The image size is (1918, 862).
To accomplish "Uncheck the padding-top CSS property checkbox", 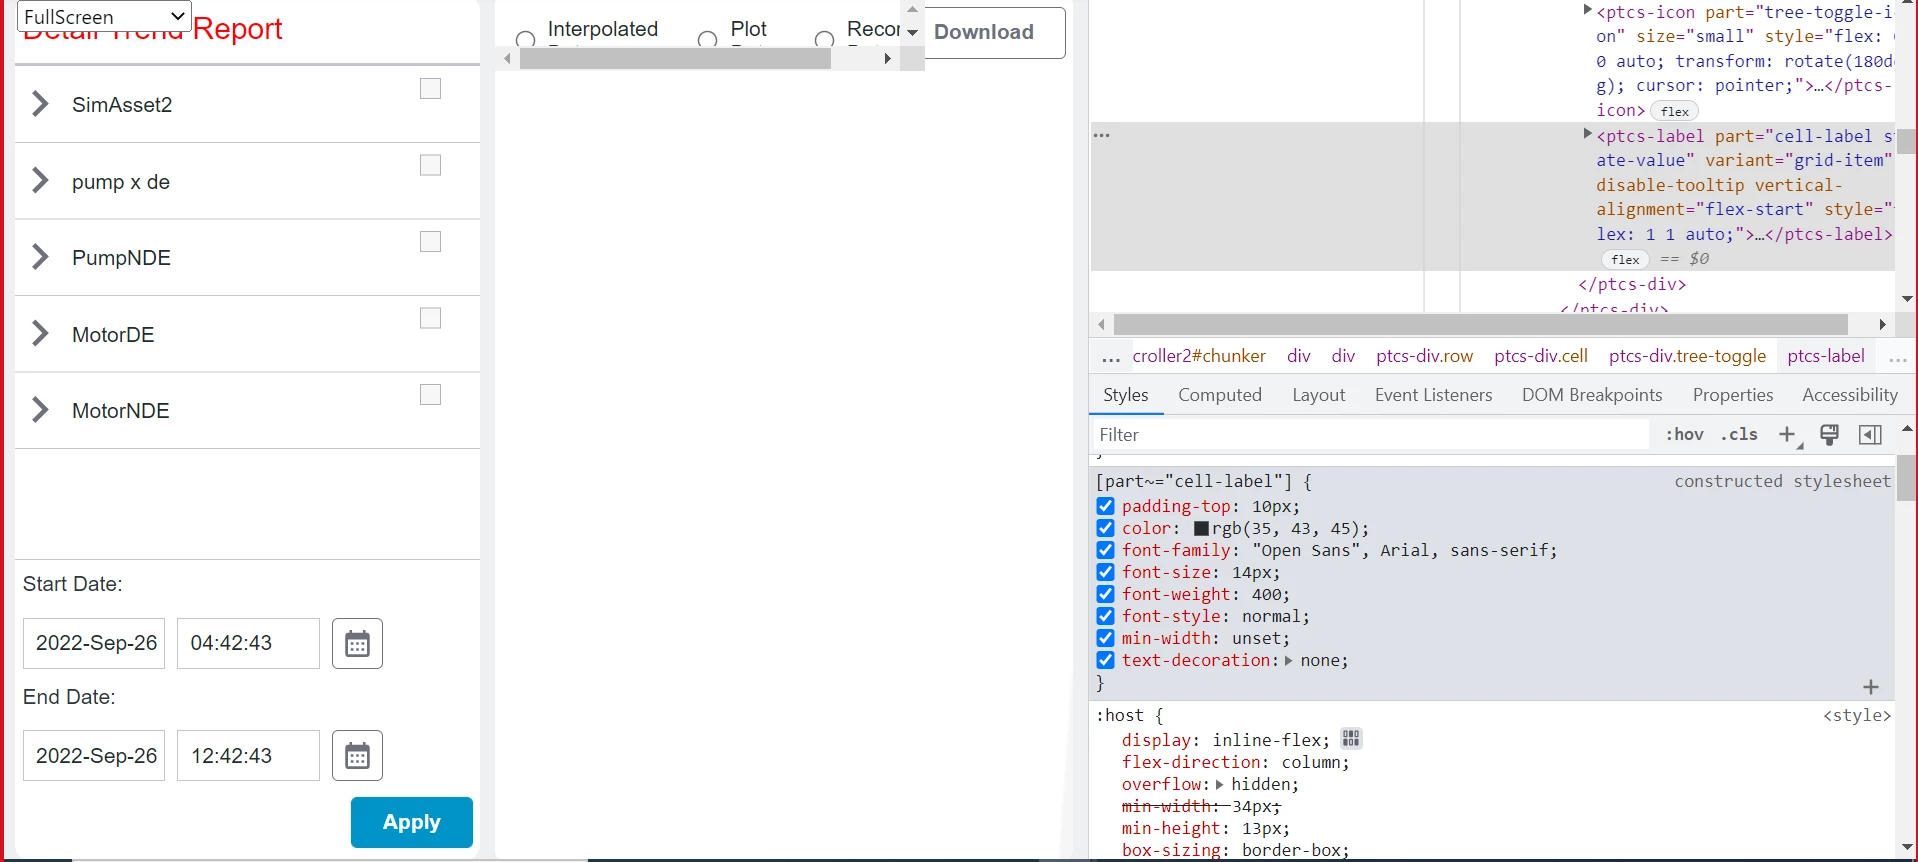I will (x=1105, y=506).
